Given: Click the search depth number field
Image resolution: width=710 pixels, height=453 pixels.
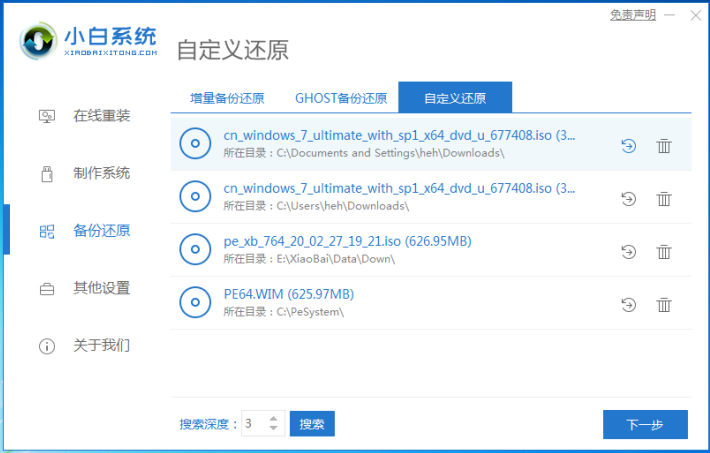Looking at the screenshot, I should tap(253, 424).
